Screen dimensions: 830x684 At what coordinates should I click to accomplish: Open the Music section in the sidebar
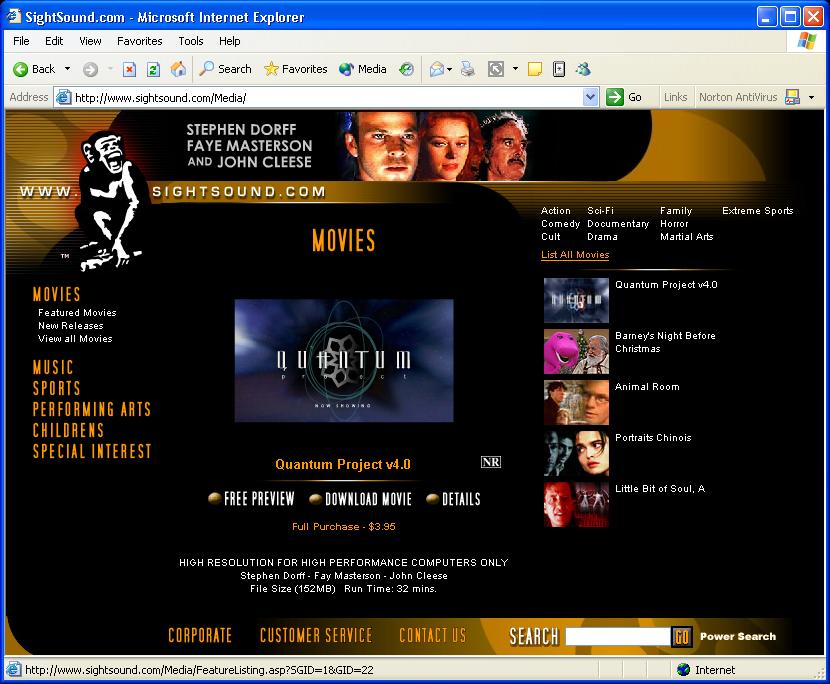(53, 367)
